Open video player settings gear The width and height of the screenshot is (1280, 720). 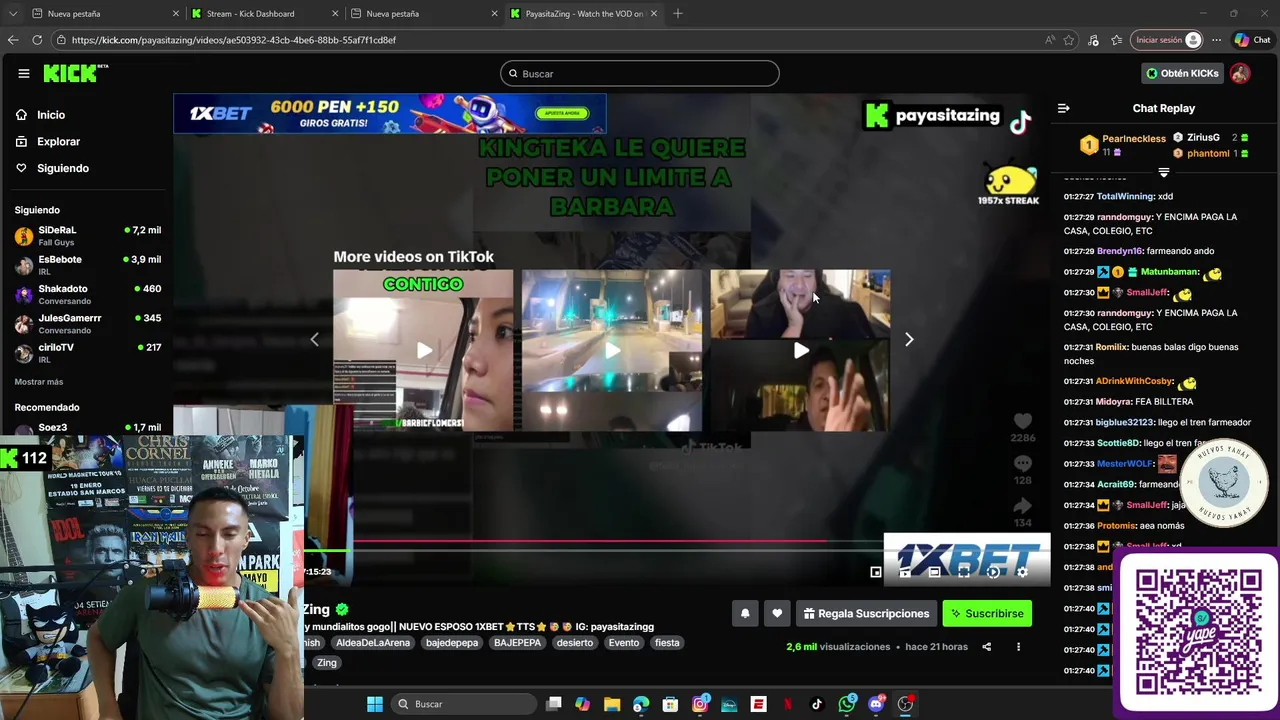click(x=1022, y=572)
